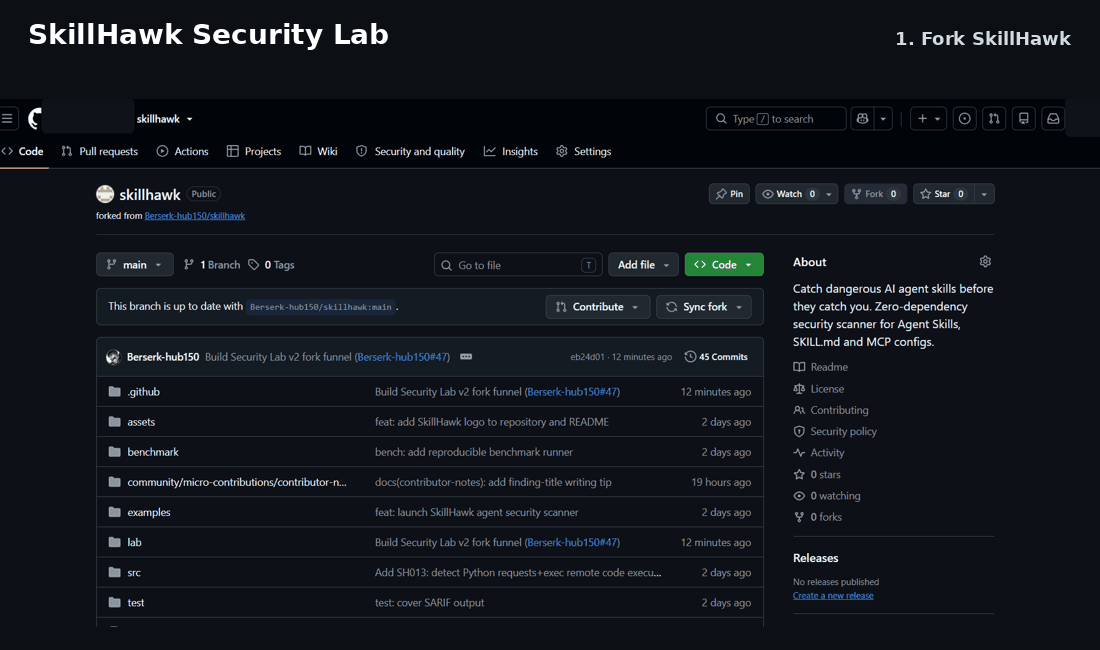The height and width of the screenshot is (650, 1100).
Task: Open commit hash eb24d01
Action: point(587,356)
